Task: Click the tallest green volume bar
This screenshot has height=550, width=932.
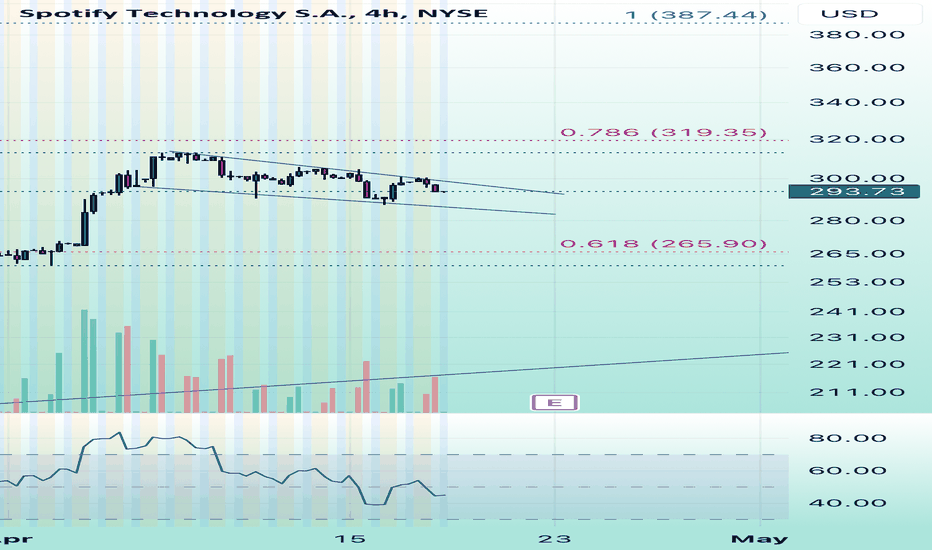Action: [x=84, y=361]
